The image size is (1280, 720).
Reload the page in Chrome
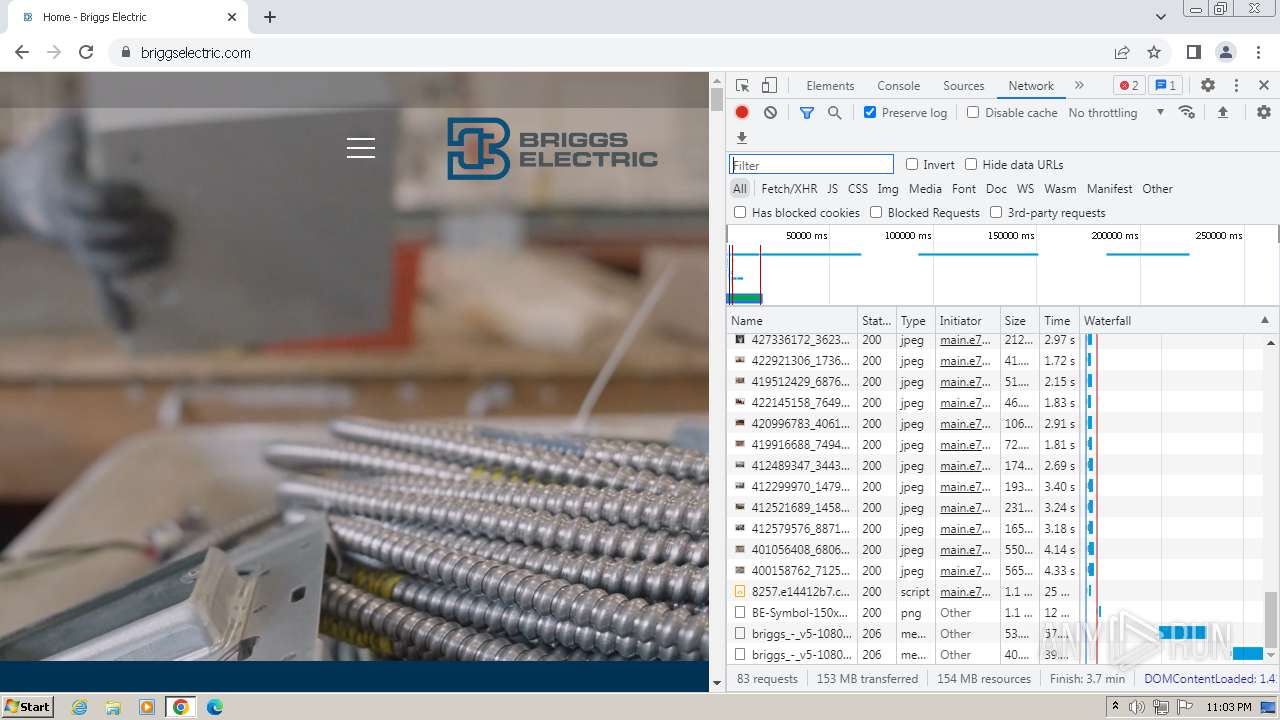(x=86, y=52)
